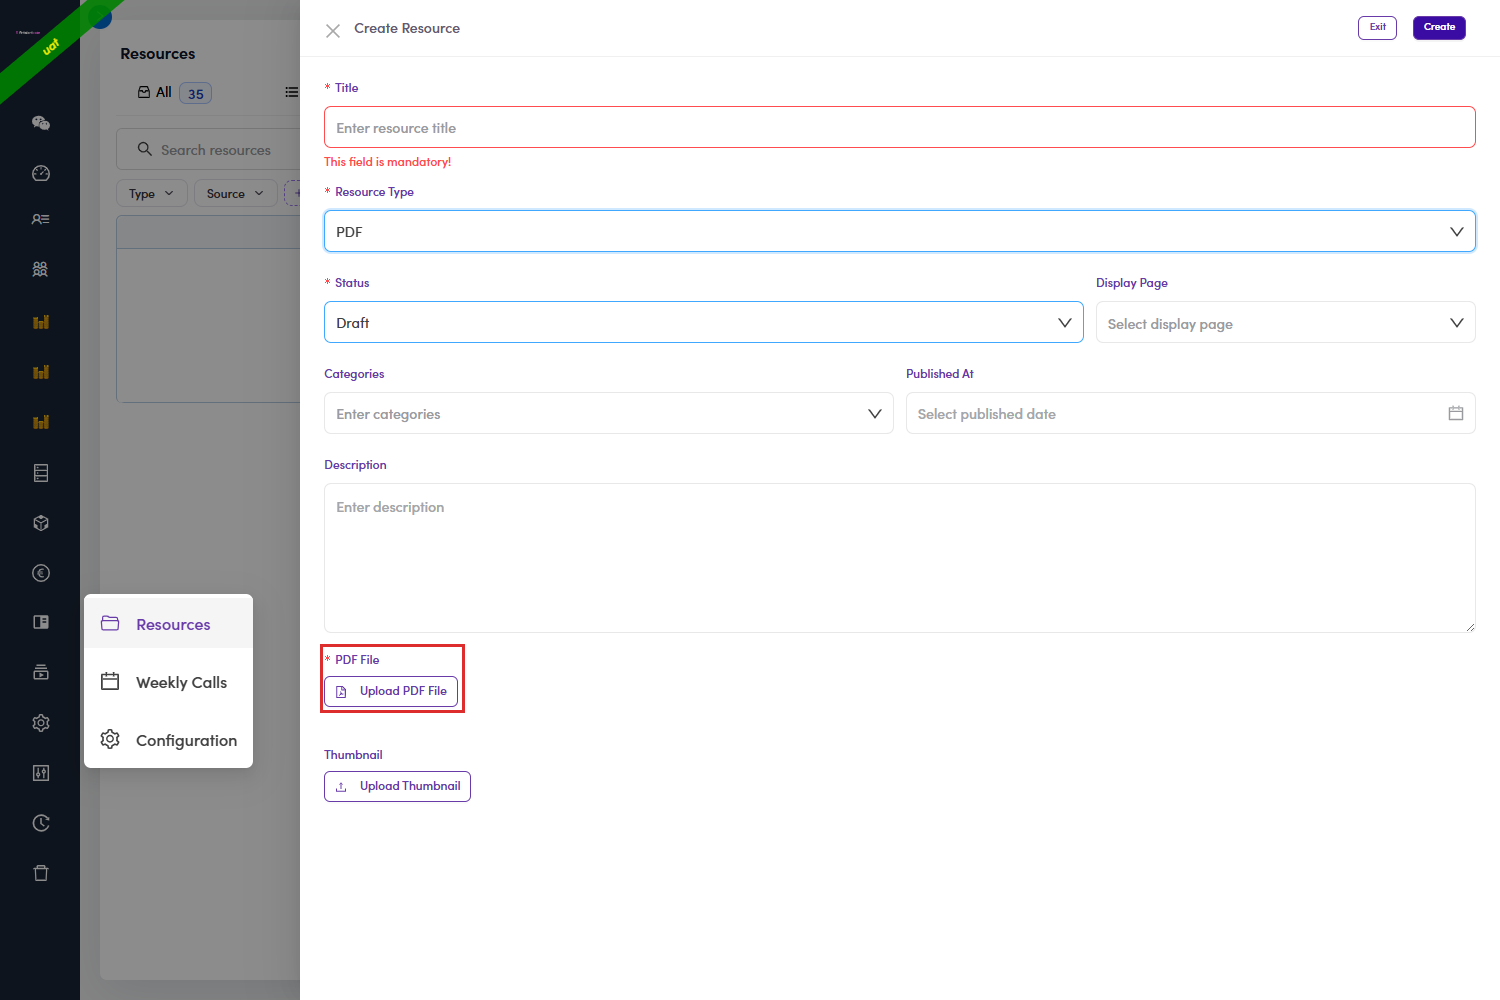The height and width of the screenshot is (1000, 1500).
Task: Click the Create button
Action: [x=1439, y=27]
